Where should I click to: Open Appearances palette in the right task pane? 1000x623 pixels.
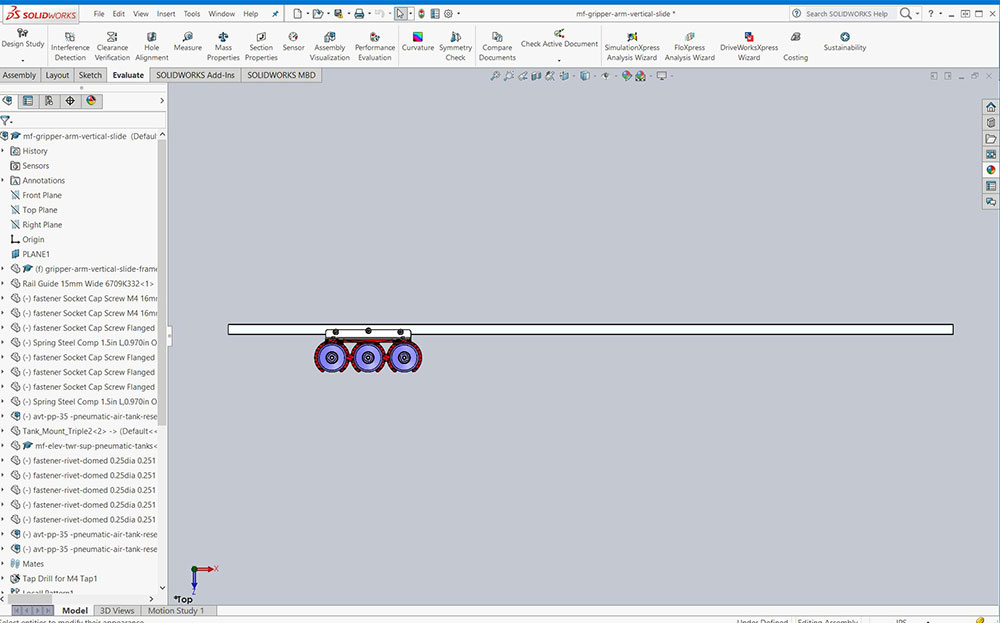click(x=991, y=170)
